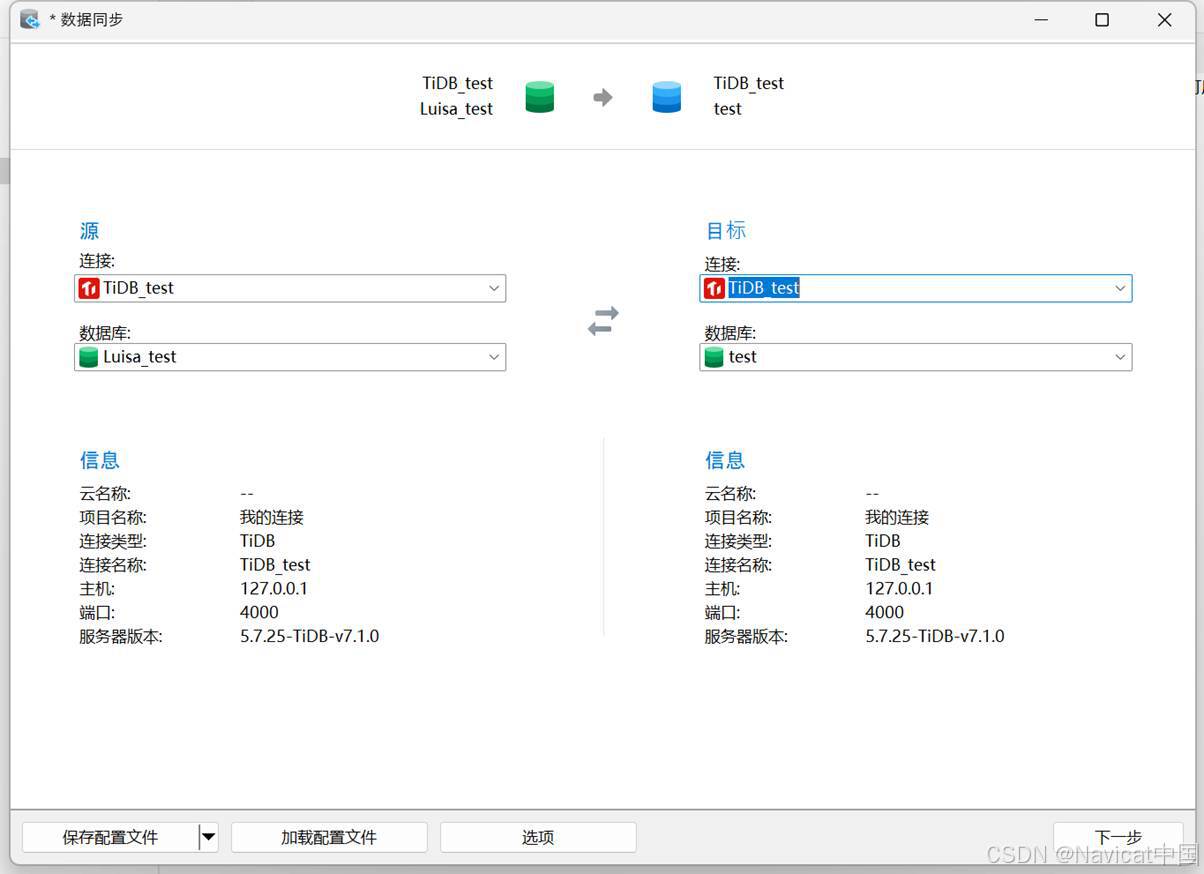Click source 服务器版本 label

(121, 636)
